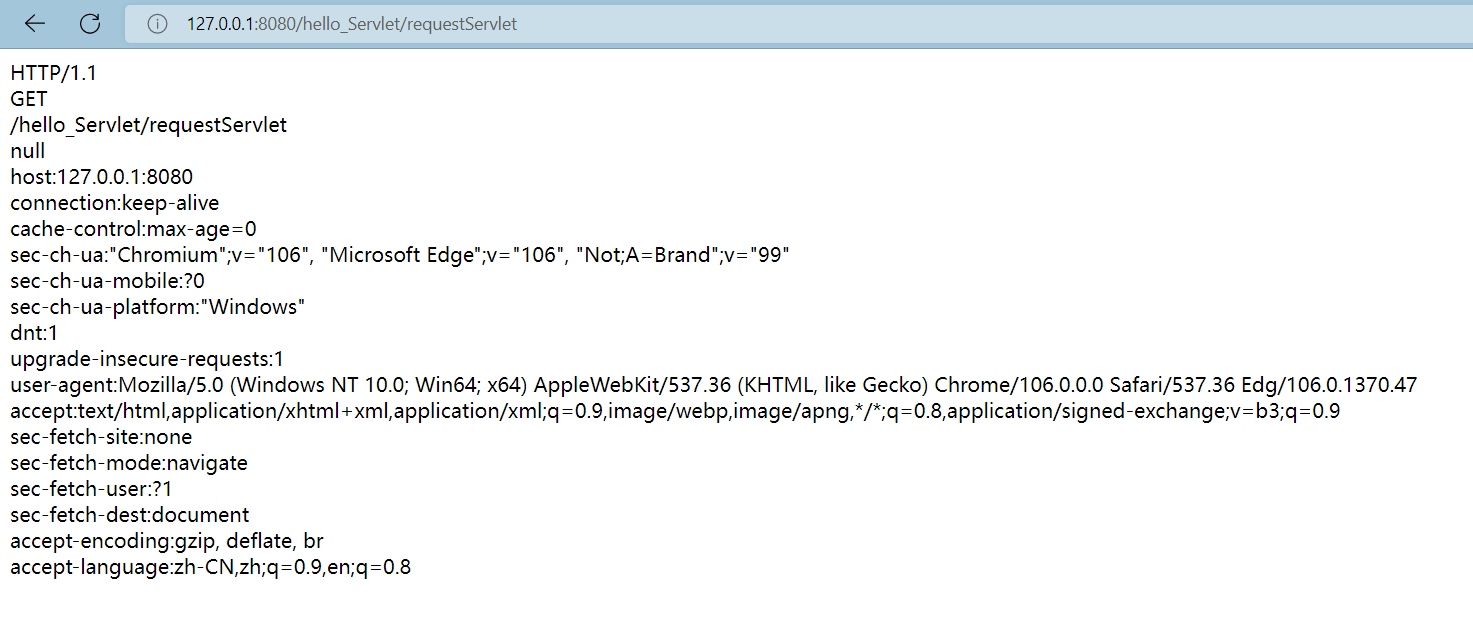Viewport: 1473px width, 621px height.
Task: Click the GET method text
Action: [x=29, y=99]
